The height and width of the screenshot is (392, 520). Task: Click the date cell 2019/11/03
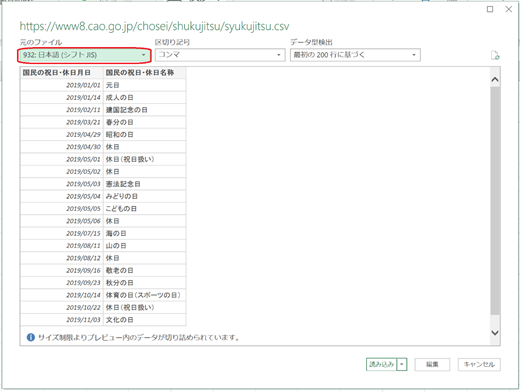62,320
